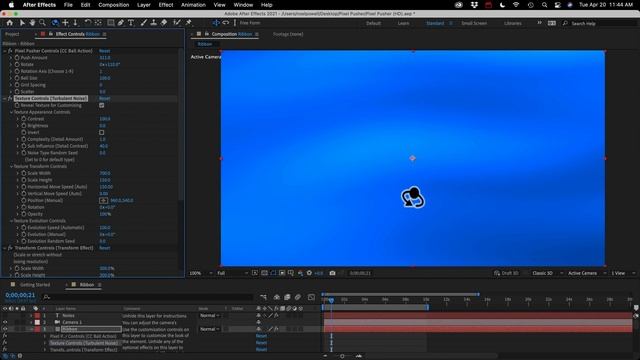Click the timeline current-time indicator
The height and width of the screenshot is (360, 640).
coord(331,300)
